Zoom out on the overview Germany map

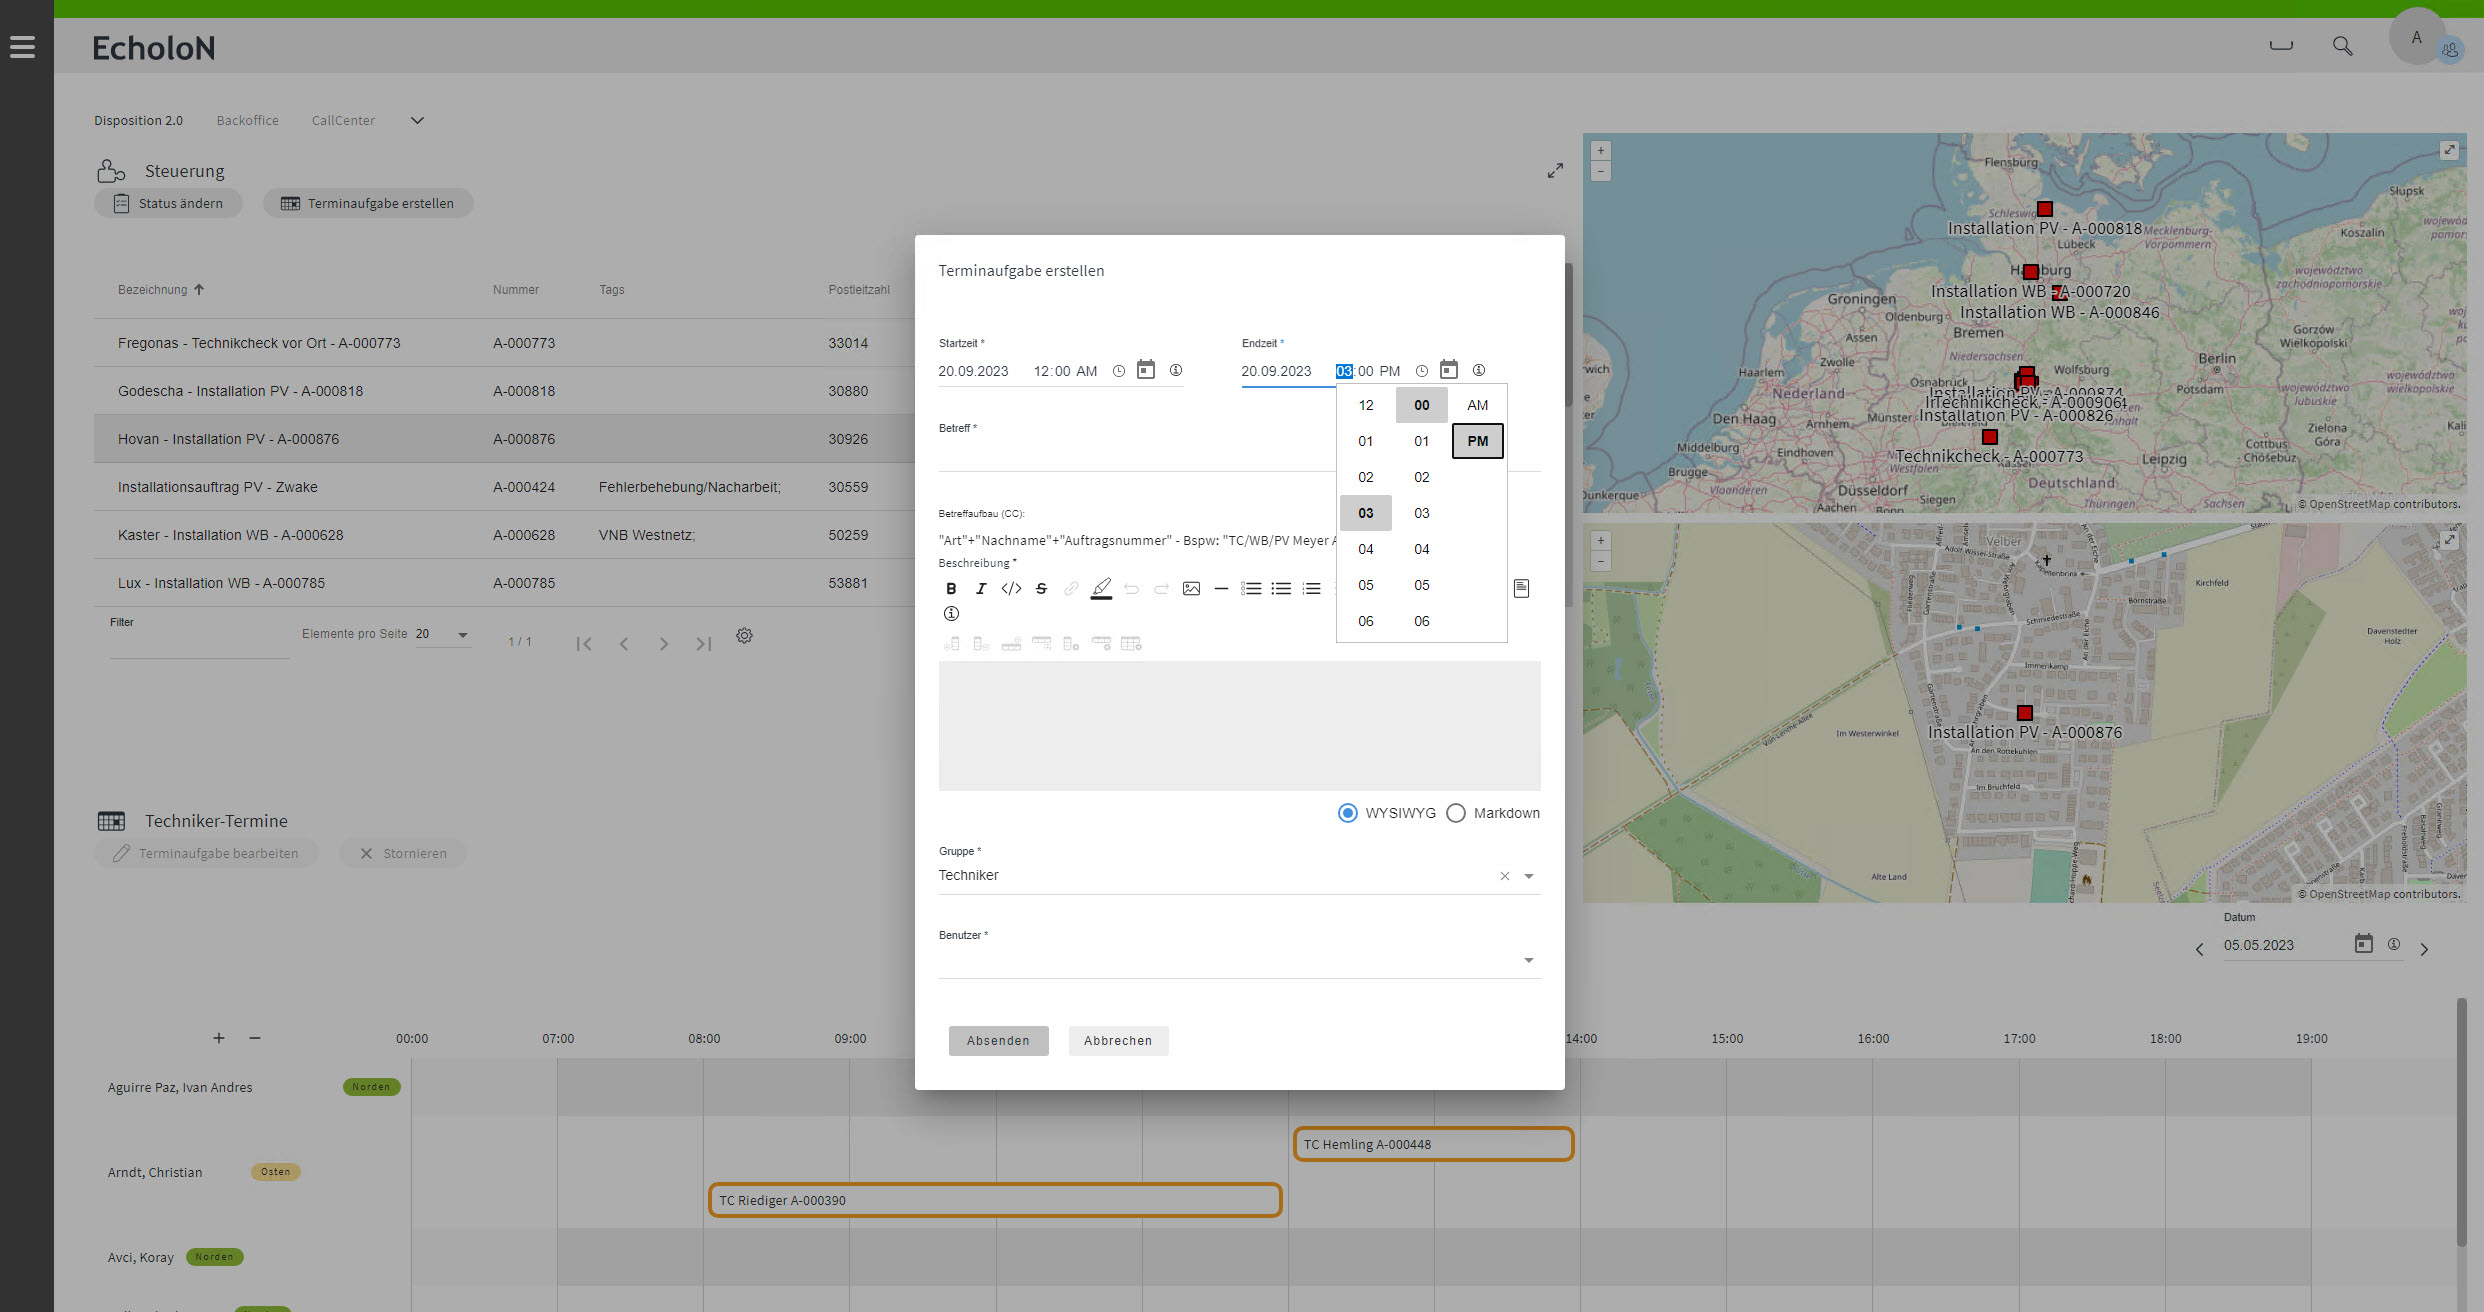(1601, 172)
